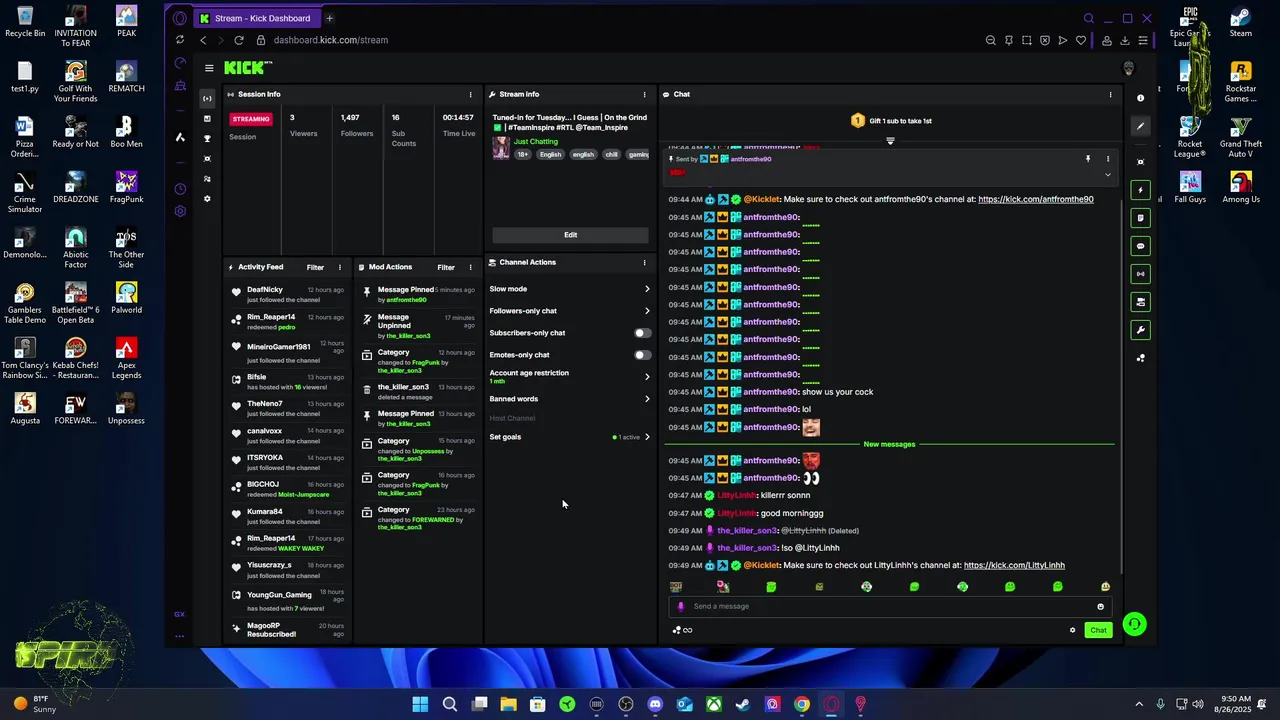Toggle Emotes-only chat switch
Screen dimensions: 1280x720
pos(642,355)
